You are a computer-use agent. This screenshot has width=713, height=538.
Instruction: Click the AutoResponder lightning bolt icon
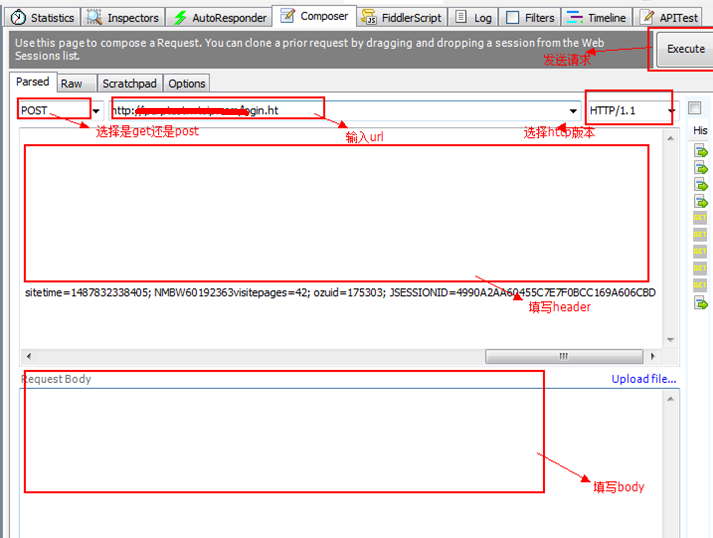coord(180,18)
